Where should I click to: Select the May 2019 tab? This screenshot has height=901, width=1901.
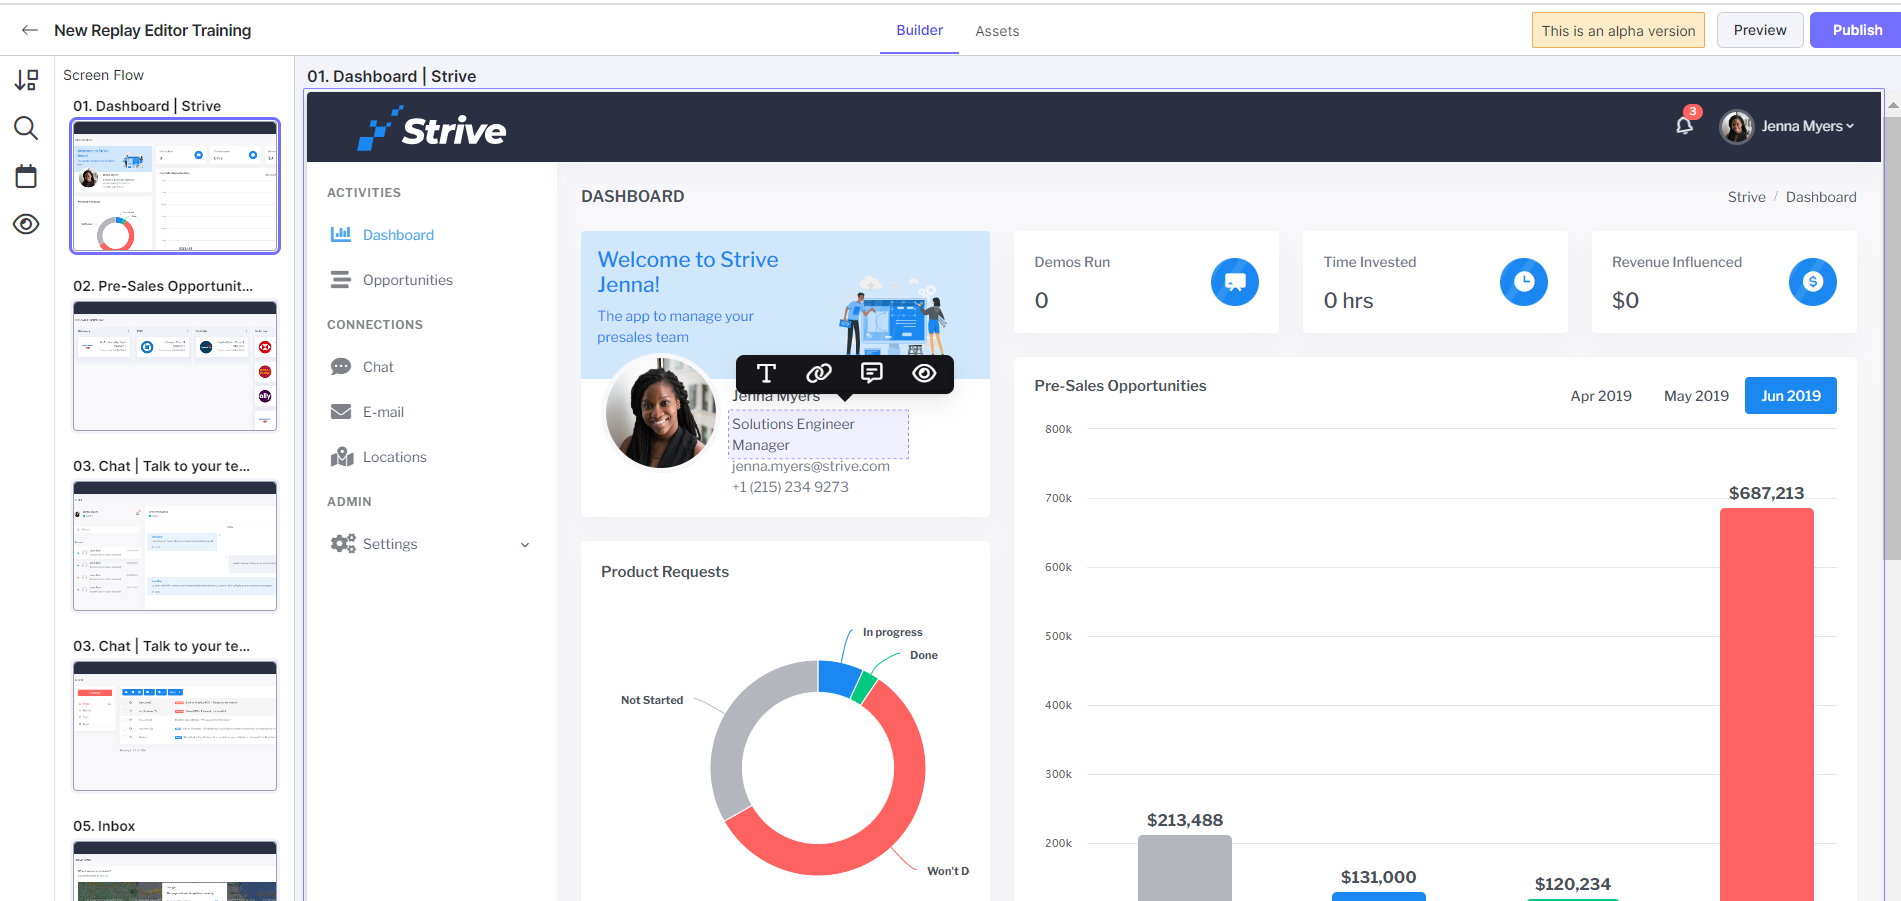[1696, 396]
